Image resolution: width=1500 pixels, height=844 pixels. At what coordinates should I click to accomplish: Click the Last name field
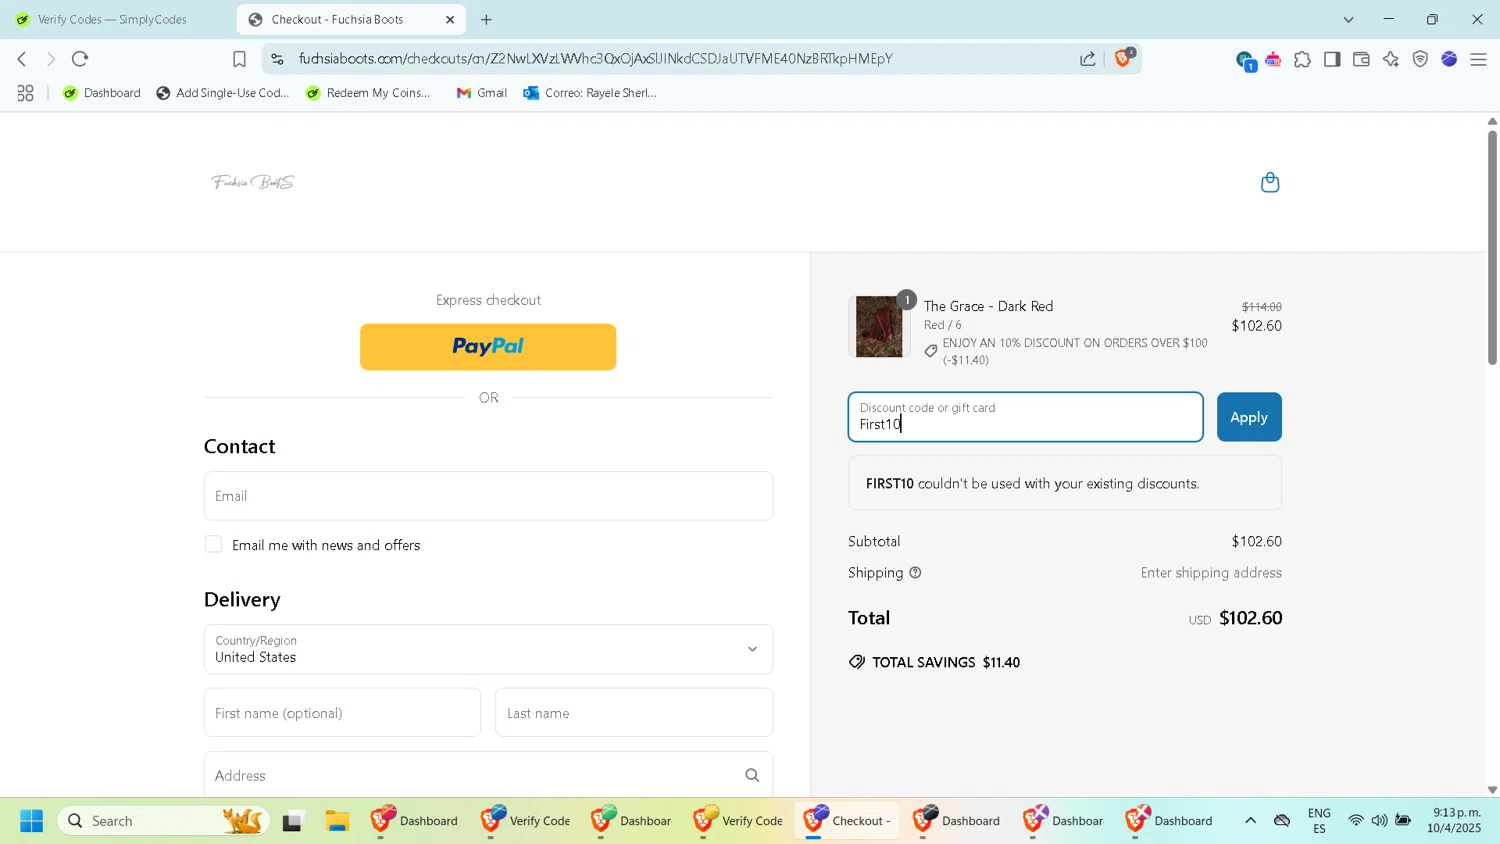pos(634,713)
